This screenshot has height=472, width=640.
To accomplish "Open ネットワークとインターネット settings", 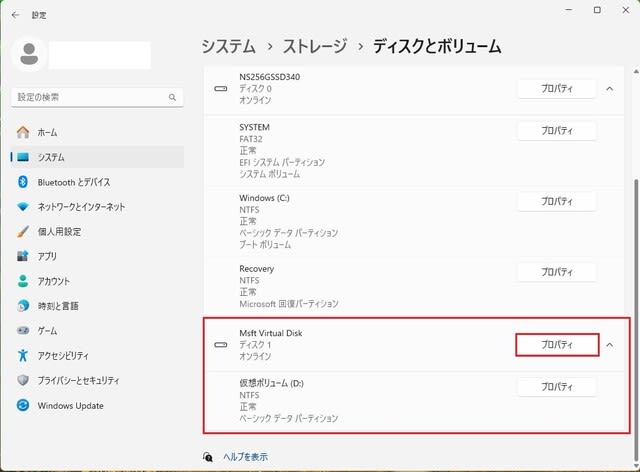I will coord(98,207).
